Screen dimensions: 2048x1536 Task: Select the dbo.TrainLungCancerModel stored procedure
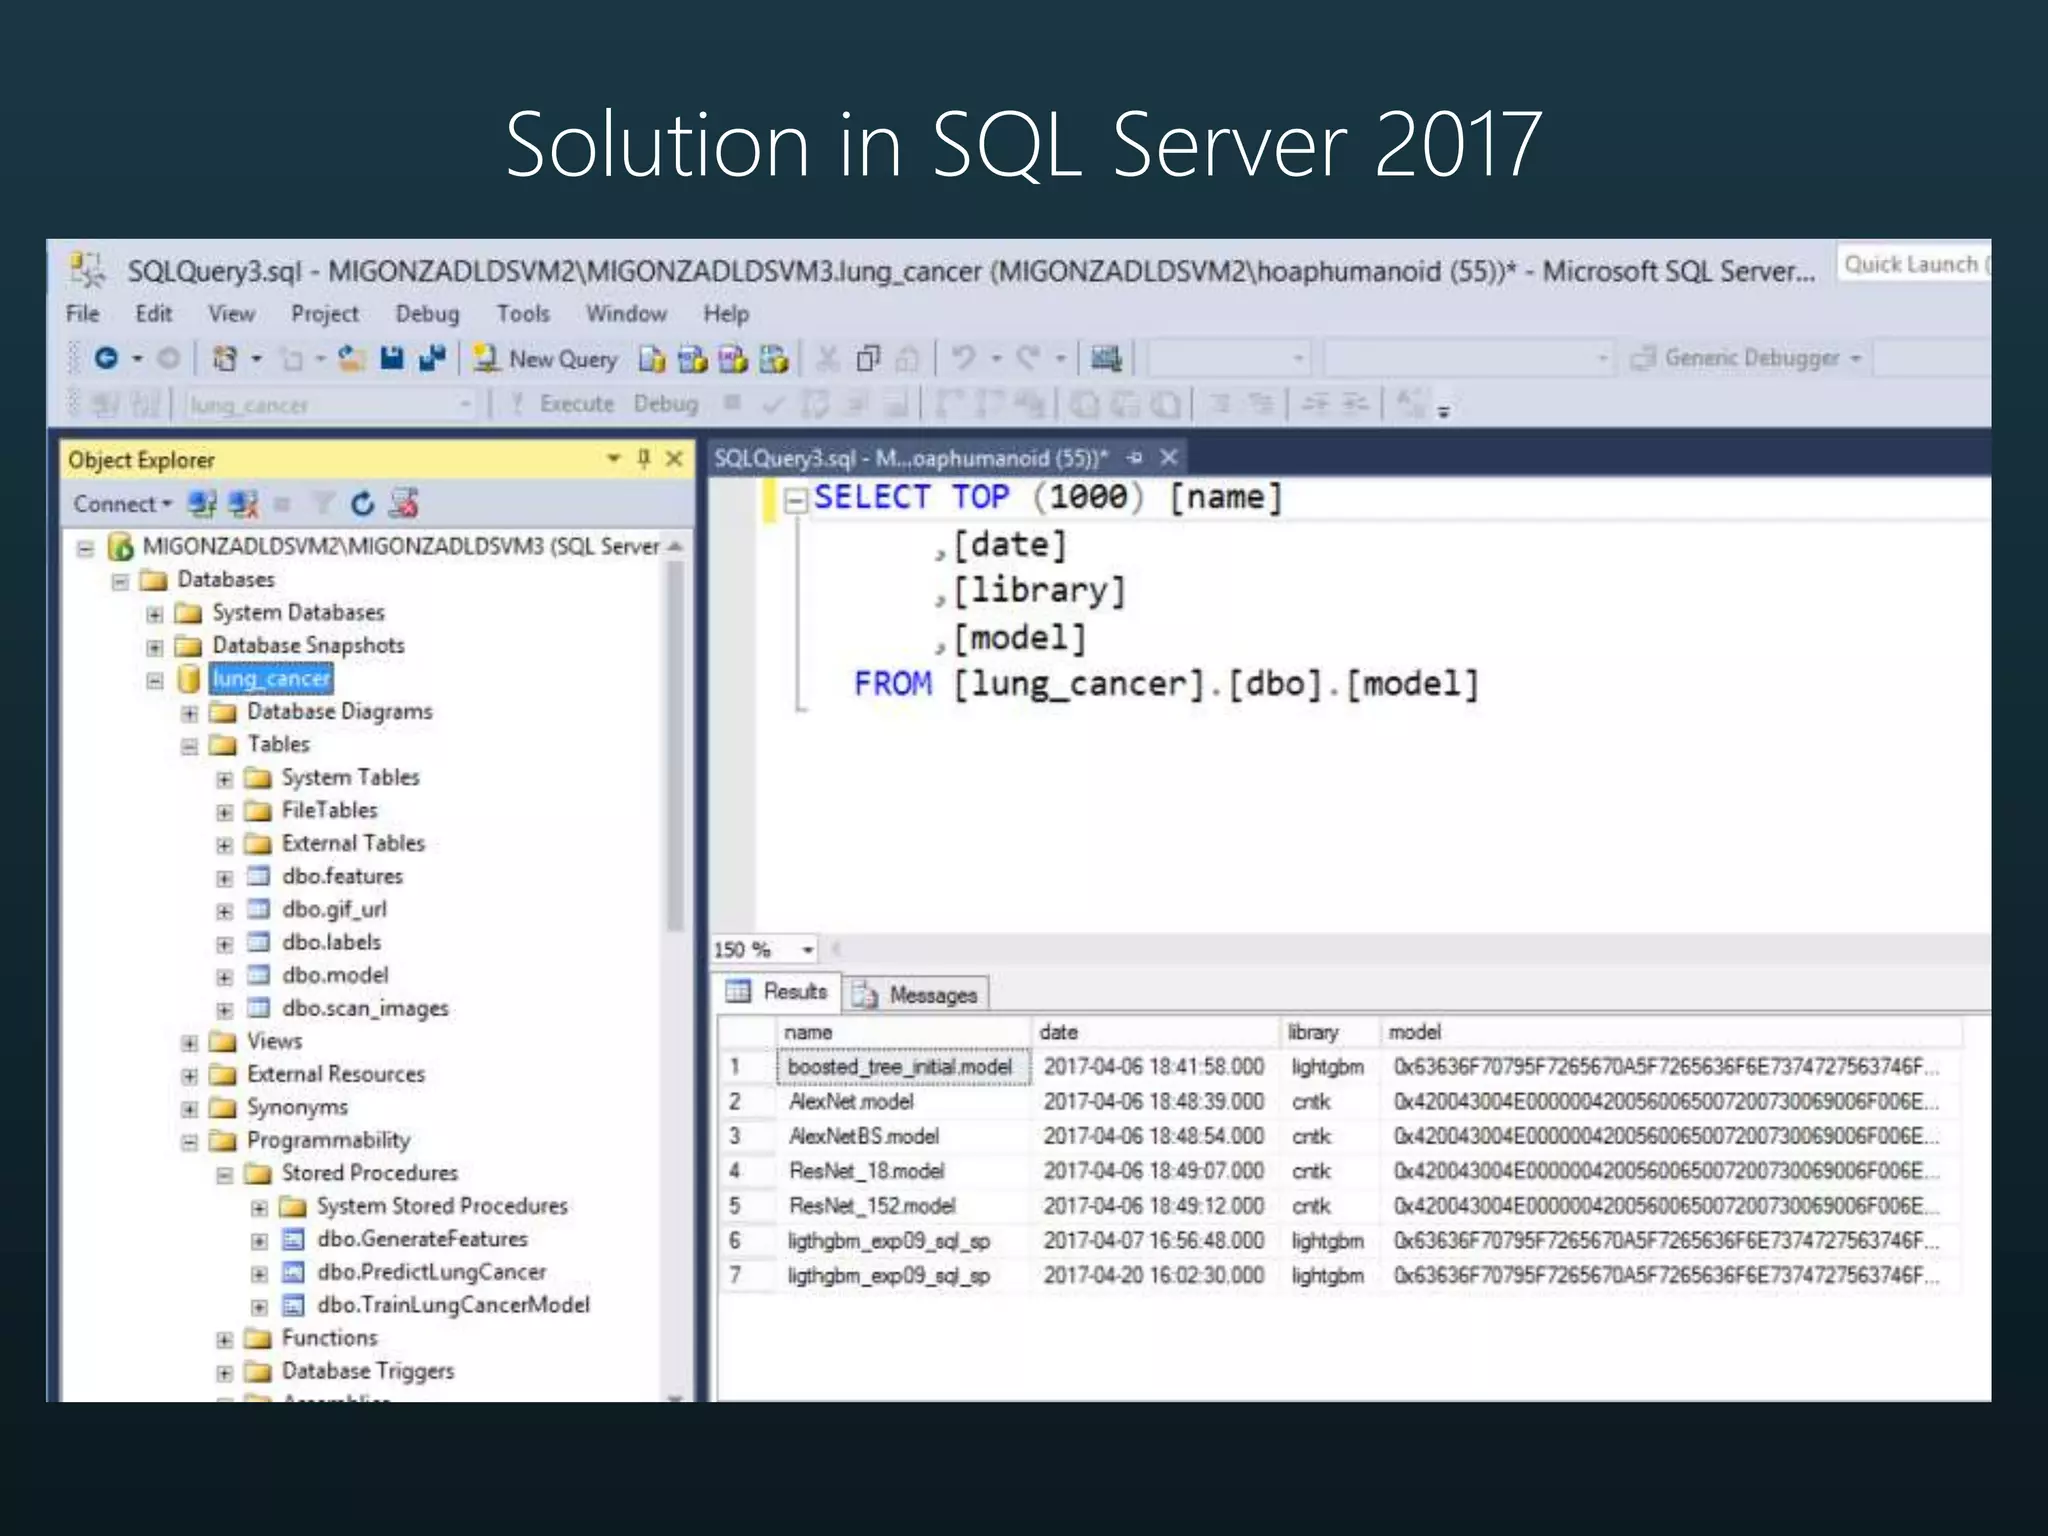(x=453, y=1305)
